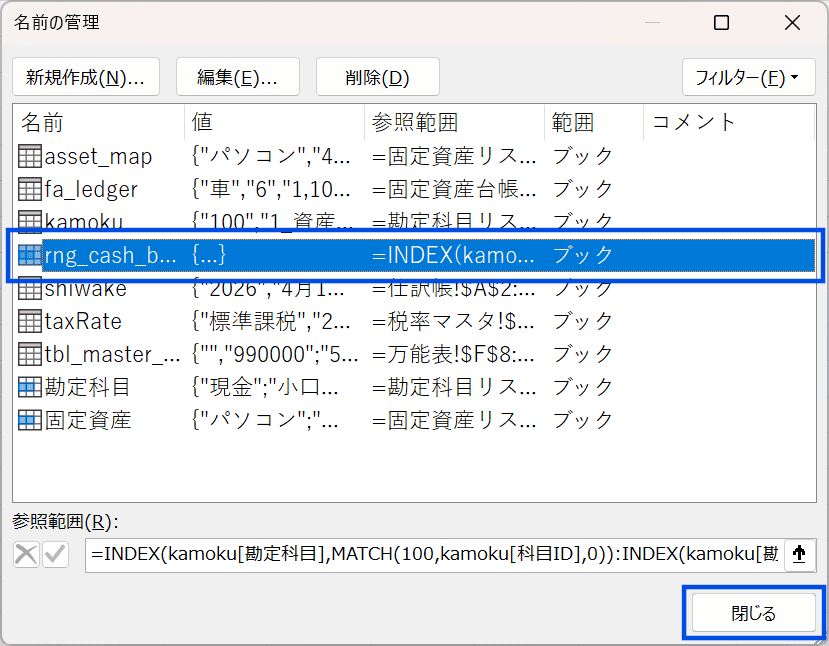Sort the list by 参照範囲 column header
The height and width of the screenshot is (646, 829).
point(453,123)
